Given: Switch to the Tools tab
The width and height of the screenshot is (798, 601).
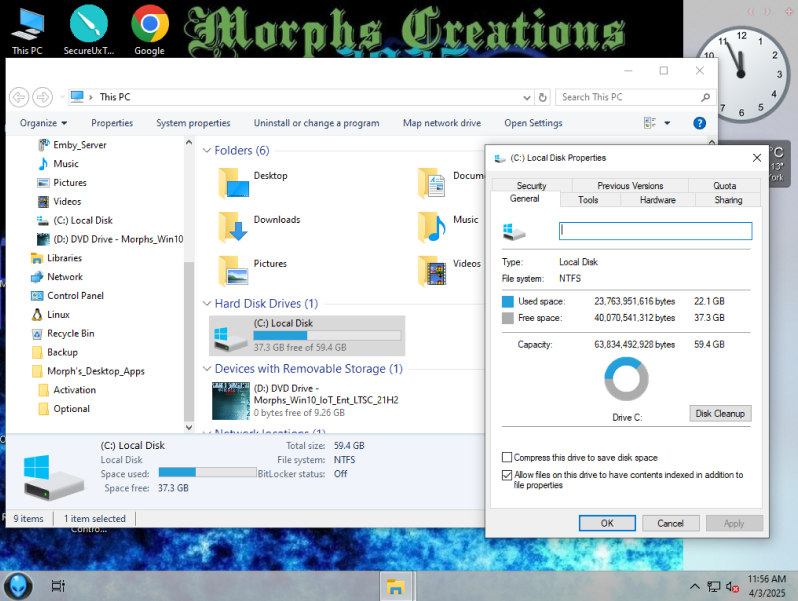Looking at the screenshot, I should [x=588, y=200].
